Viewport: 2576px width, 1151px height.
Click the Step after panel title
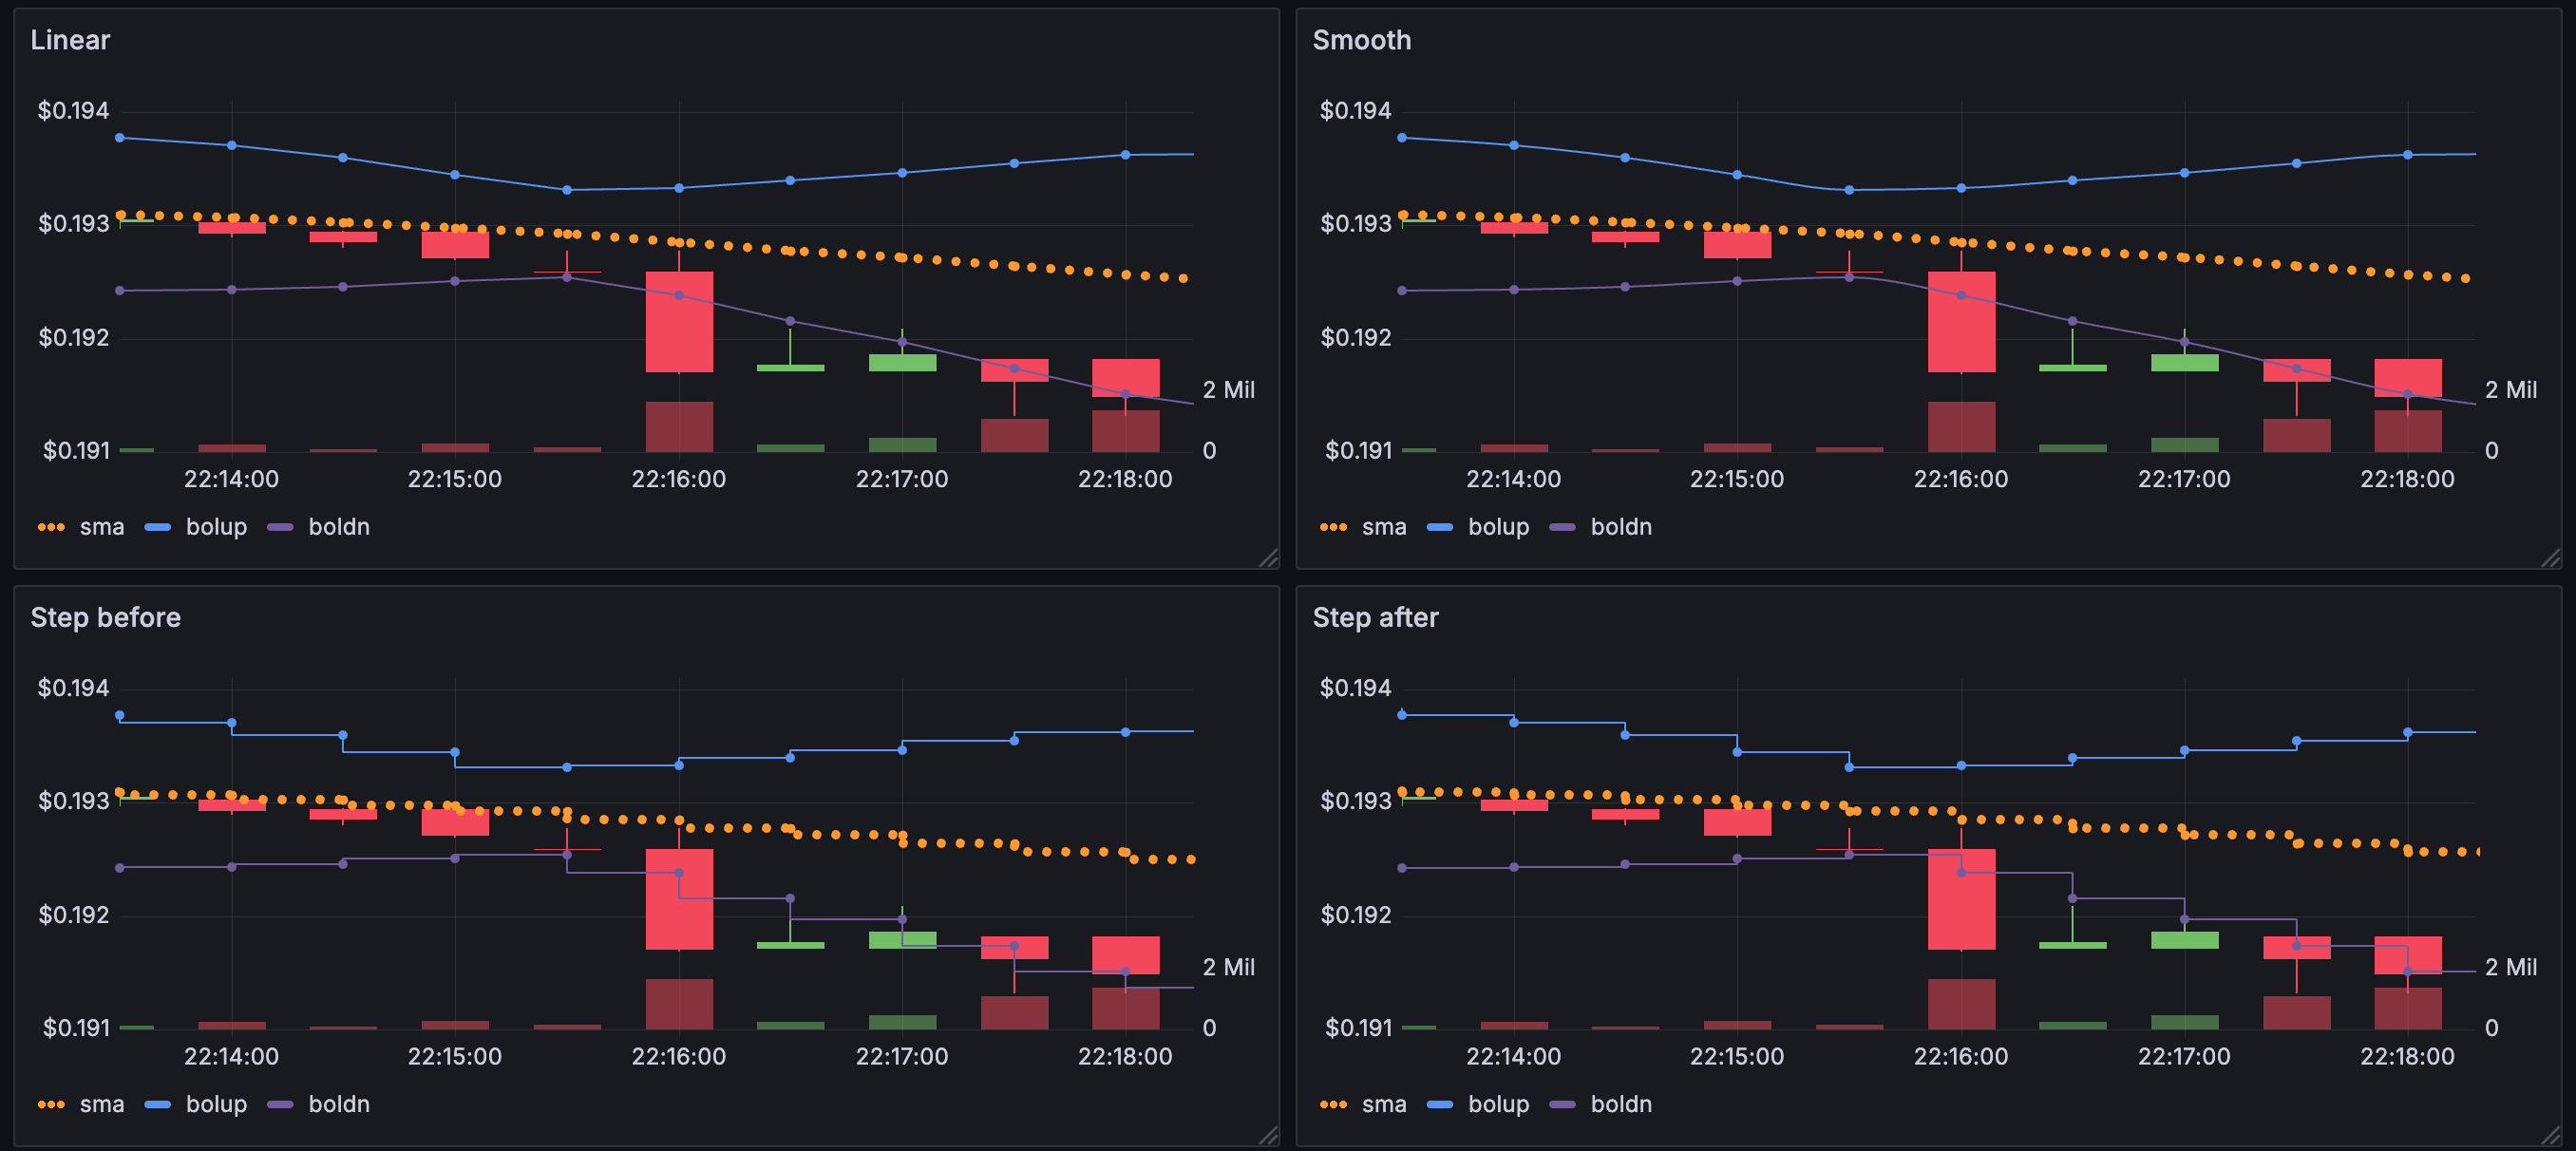point(1376,617)
